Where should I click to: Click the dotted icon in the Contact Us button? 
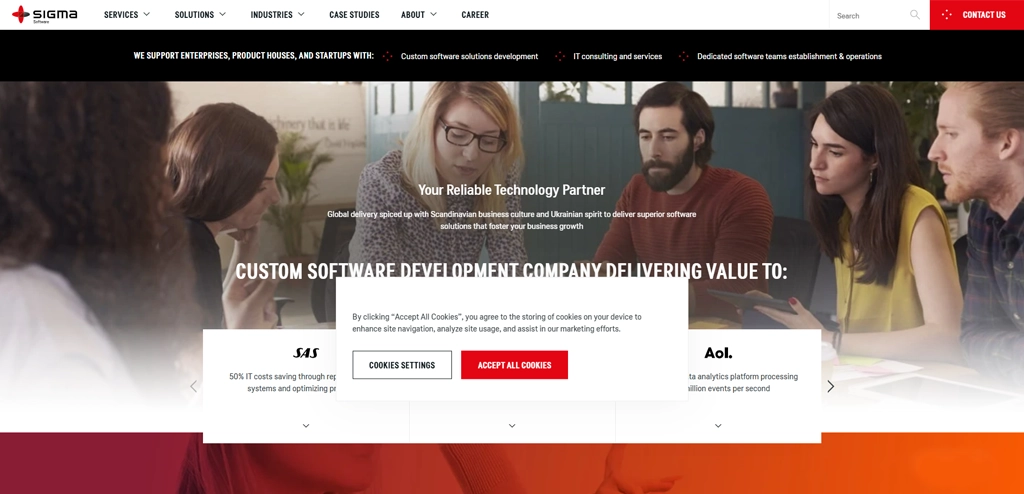(x=947, y=14)
